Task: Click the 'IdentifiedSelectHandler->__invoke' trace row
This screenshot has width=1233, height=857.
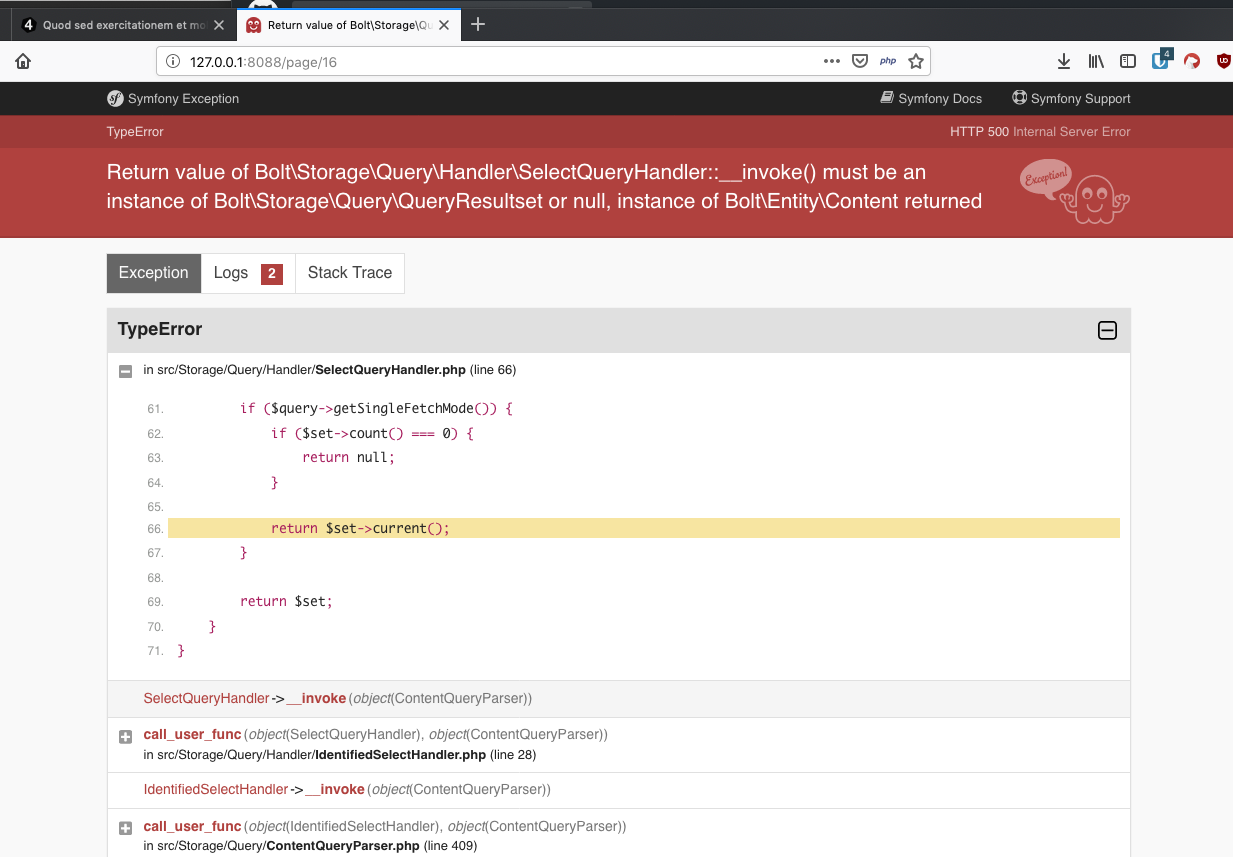Action: tap(618, 790)
